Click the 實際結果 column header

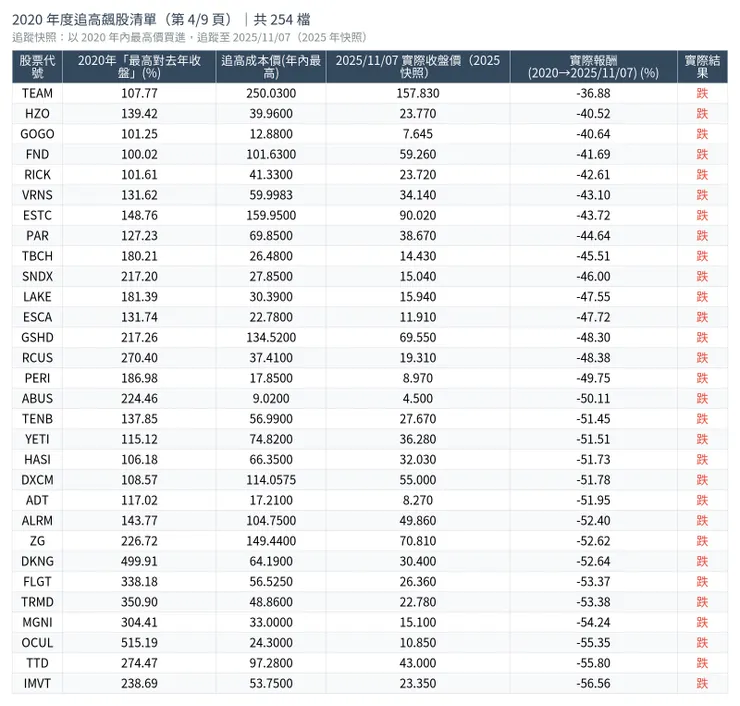click(702, 67)
